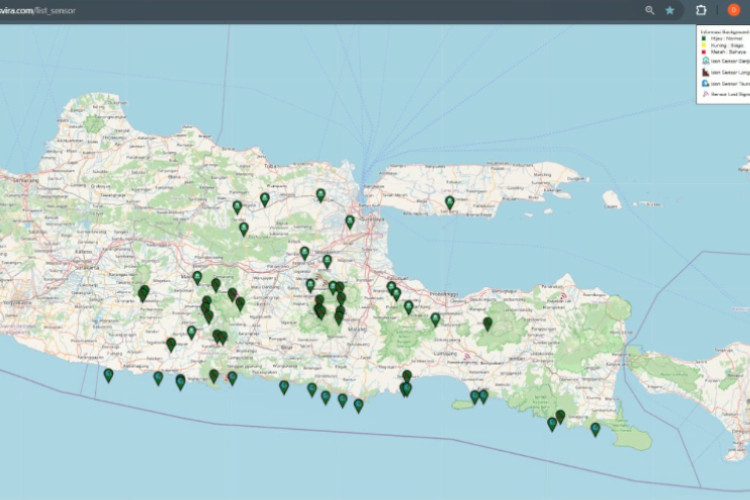Select the easternmost sensor marker on south coast
The height and width of the screenshot is (500, 750).
pos(595,428)
